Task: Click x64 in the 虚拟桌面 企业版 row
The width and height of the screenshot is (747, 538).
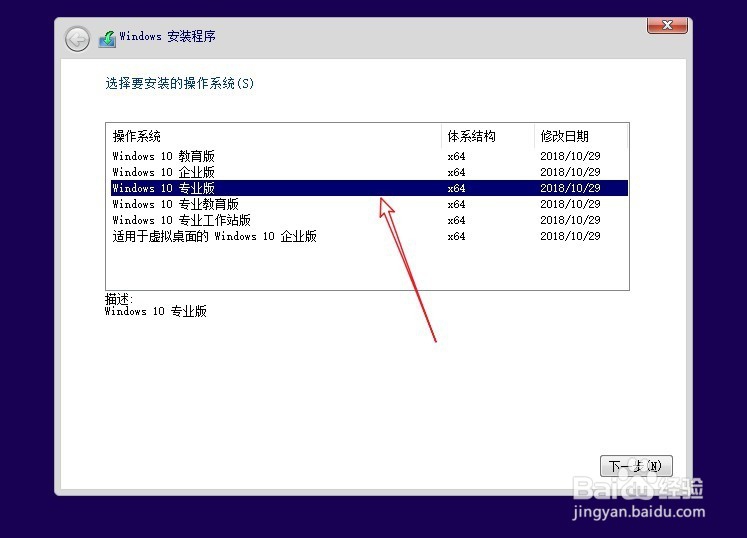Action: pyautogui.click(x=456, y=236)
